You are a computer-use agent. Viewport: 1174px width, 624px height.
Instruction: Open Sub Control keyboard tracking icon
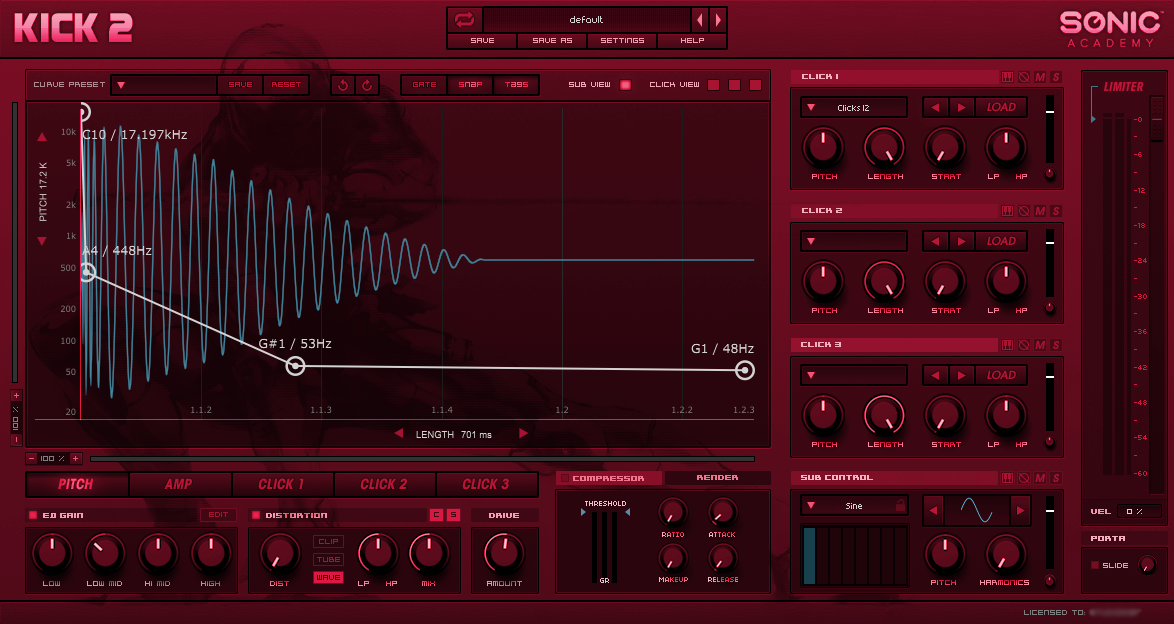[1008, 477]
